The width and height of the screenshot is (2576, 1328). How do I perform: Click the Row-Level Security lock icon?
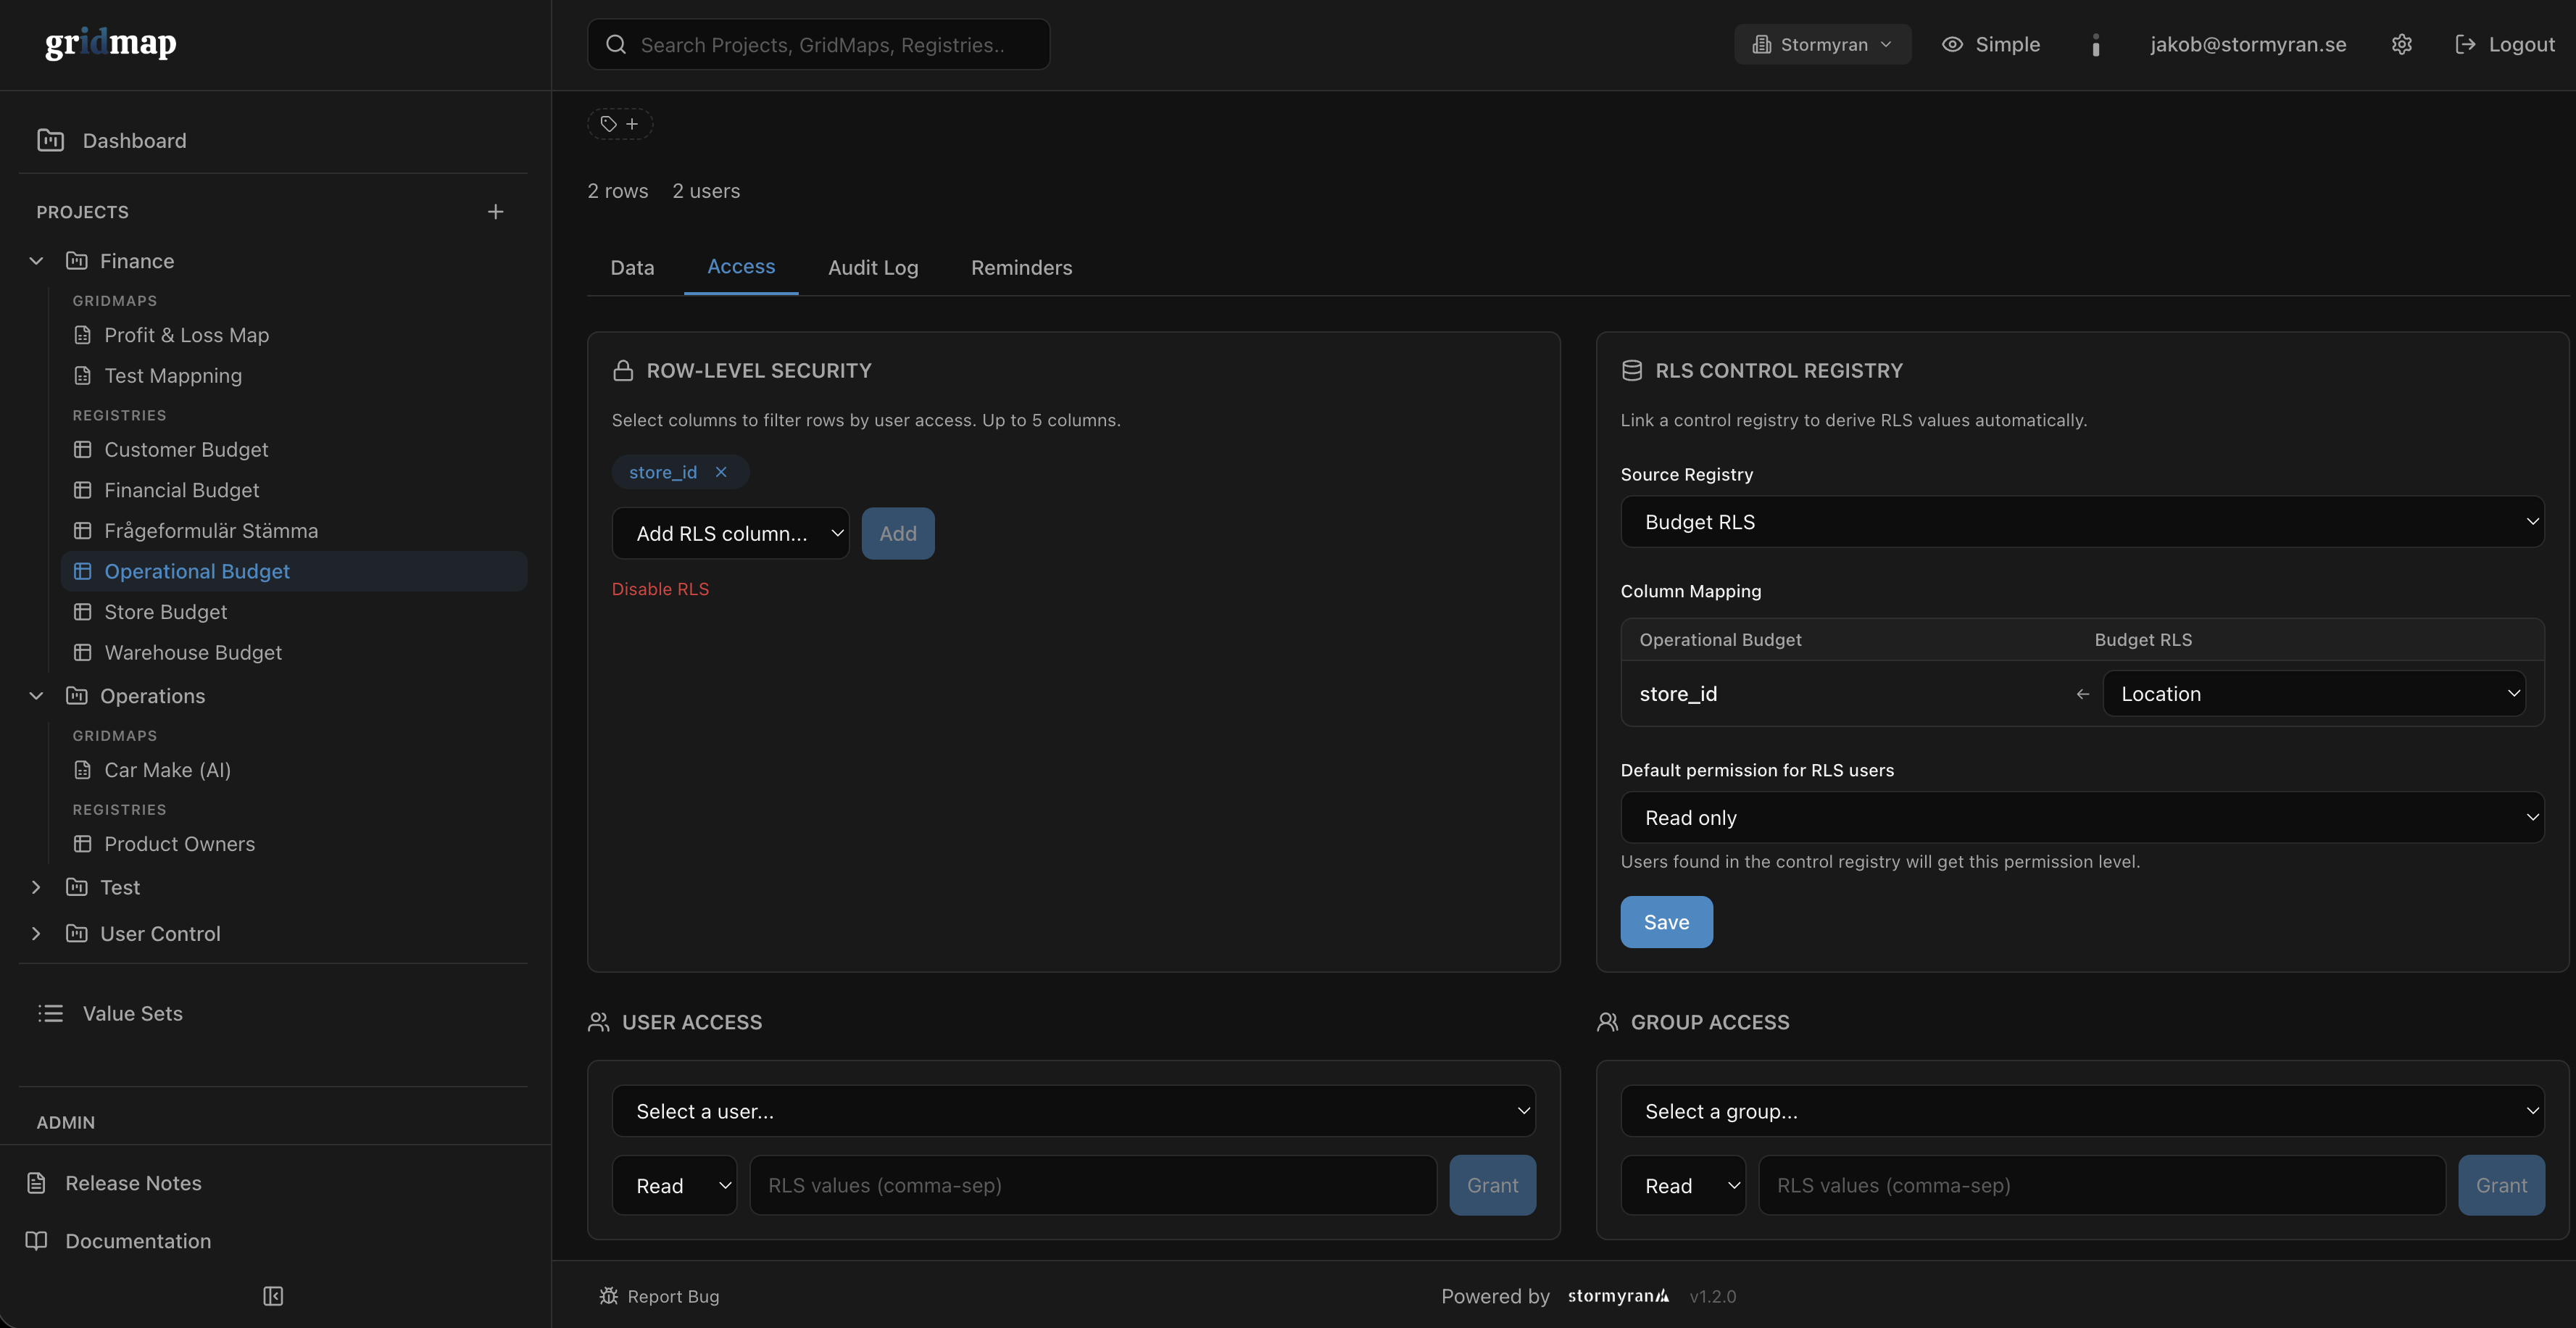(x=623, y=370)
